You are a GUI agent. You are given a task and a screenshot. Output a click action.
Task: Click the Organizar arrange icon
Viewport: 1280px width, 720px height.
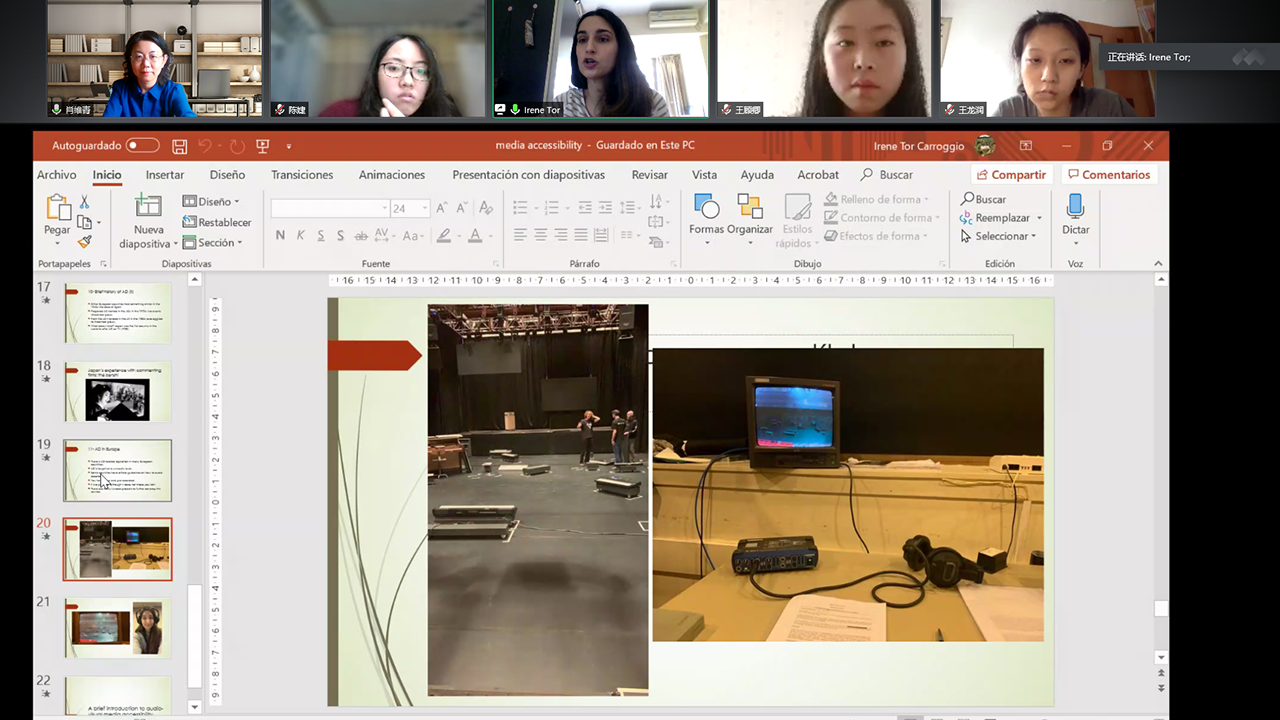click(x=750, y=208)
